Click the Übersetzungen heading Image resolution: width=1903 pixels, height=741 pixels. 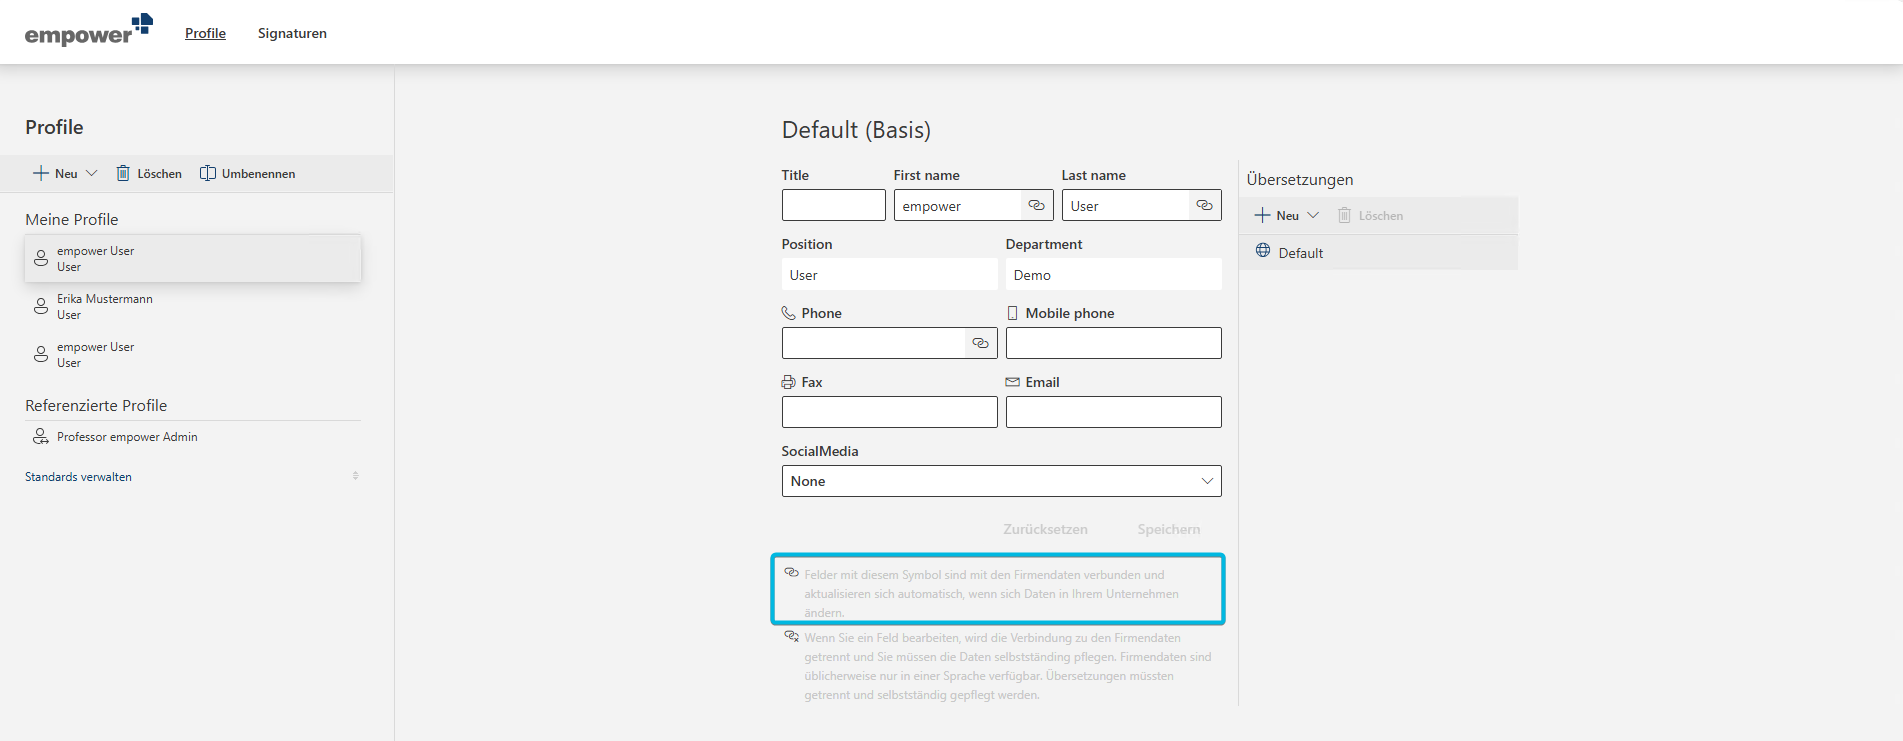pos(1300,180)
